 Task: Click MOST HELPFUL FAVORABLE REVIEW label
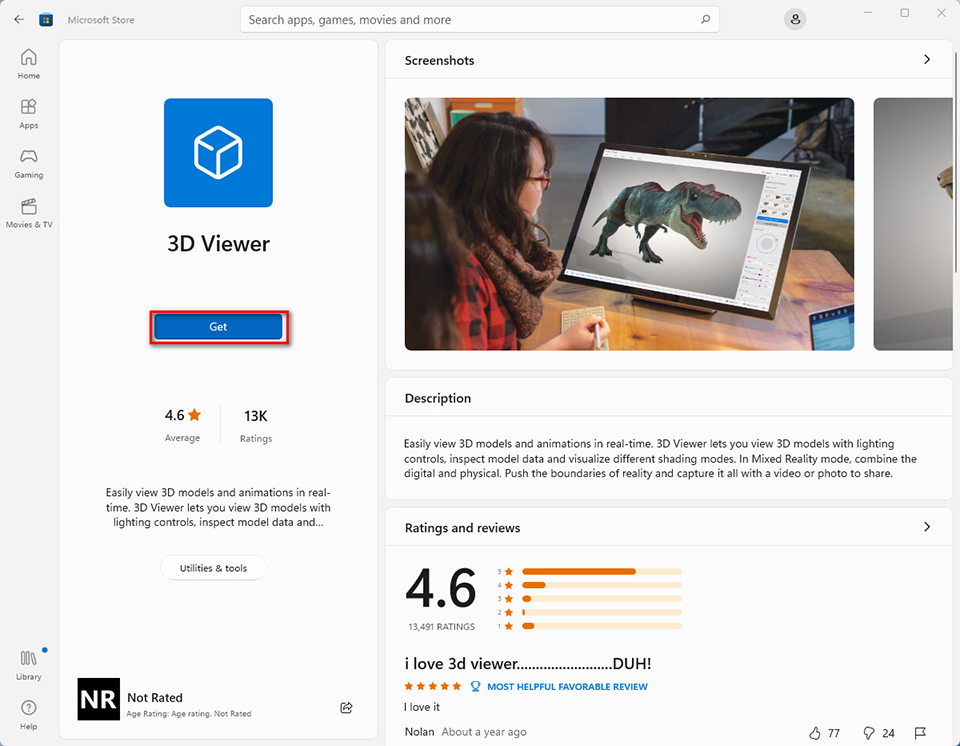click(x=567, y=687)
